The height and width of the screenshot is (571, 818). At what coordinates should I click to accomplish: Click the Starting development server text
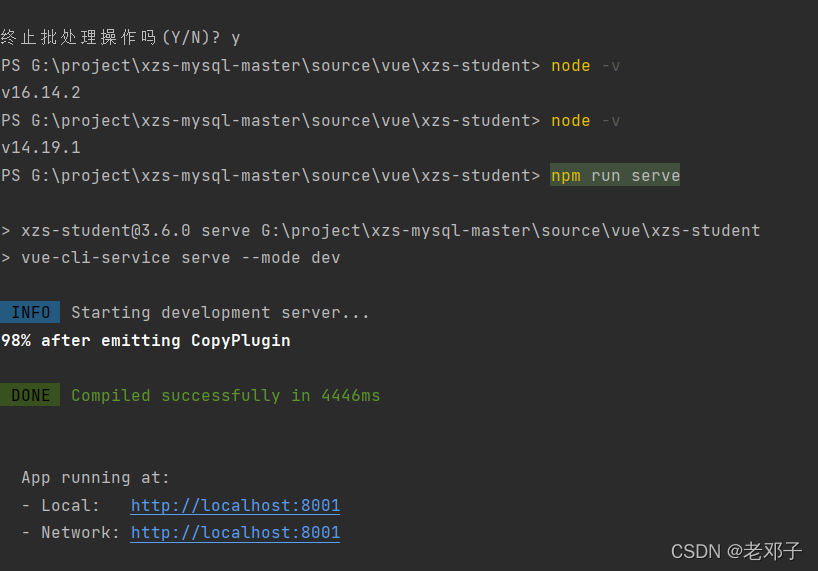pos(220,313)
